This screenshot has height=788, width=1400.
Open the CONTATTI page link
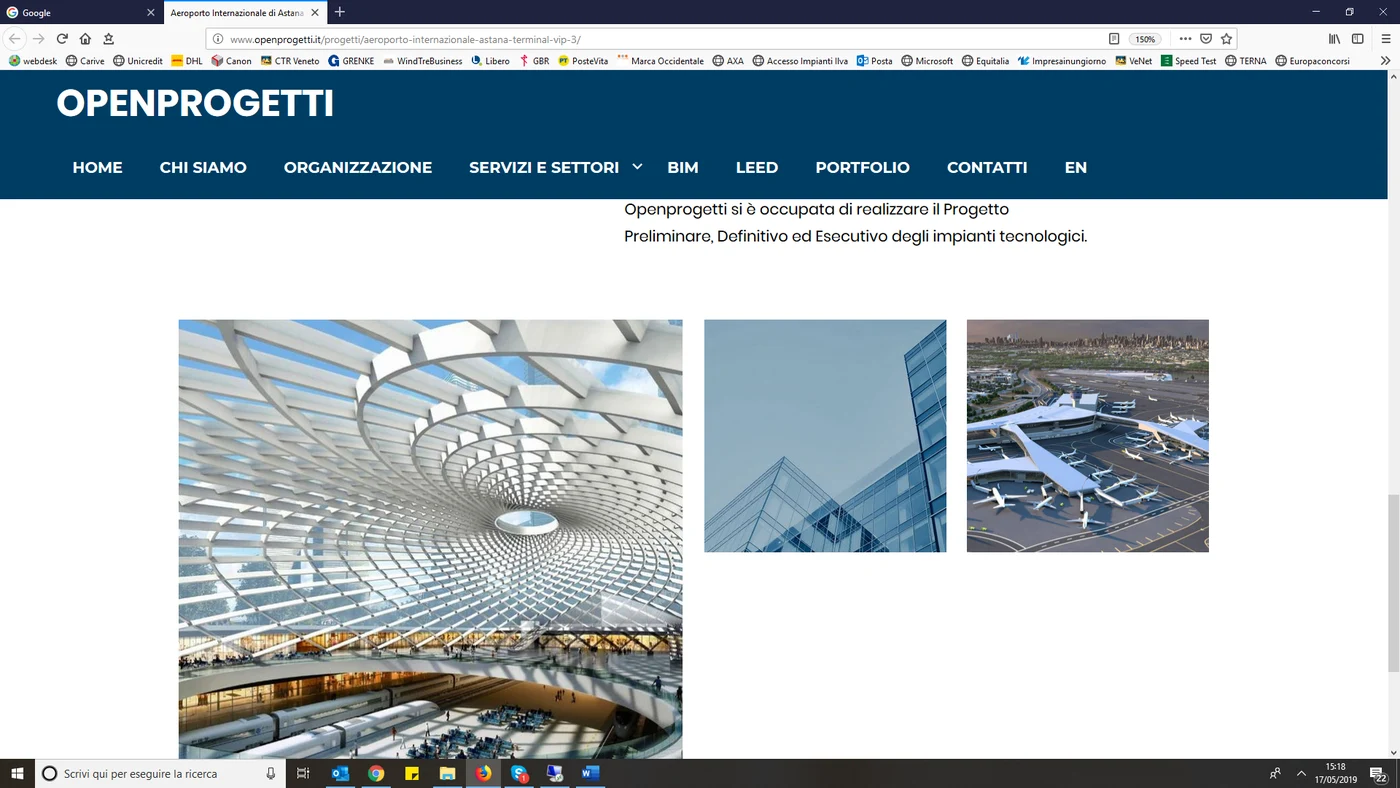pyautogui.click(x=987, y=168)
